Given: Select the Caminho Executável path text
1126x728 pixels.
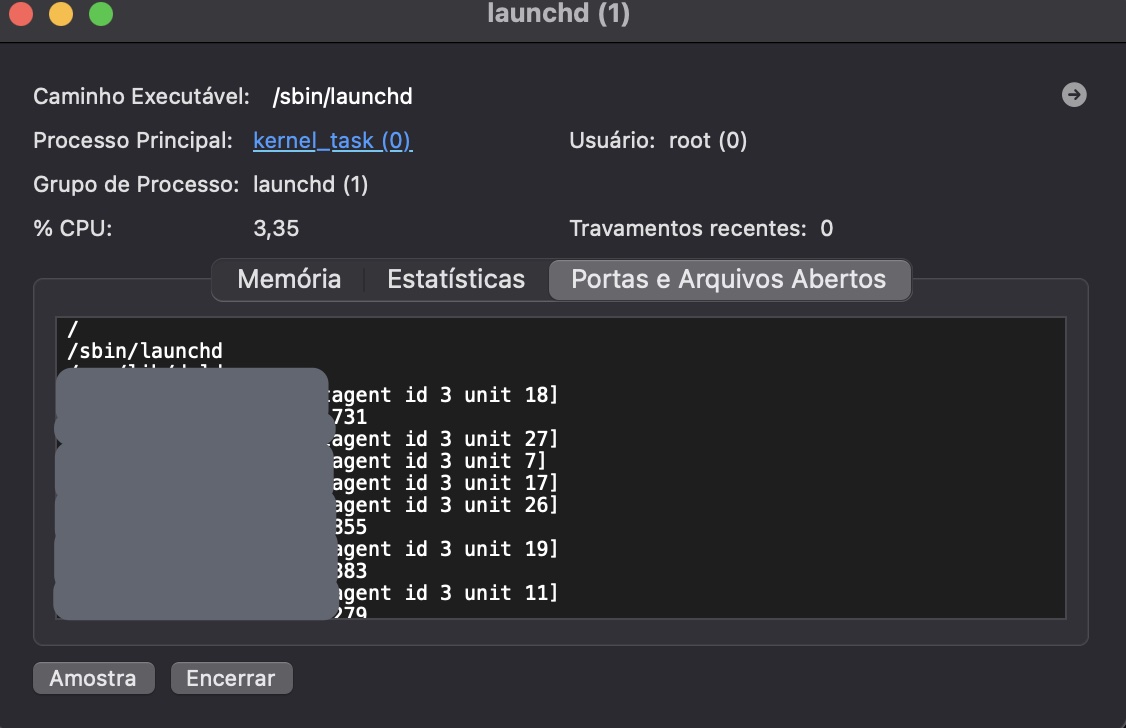Looking at the screenshot, I should tap(342, 96).
